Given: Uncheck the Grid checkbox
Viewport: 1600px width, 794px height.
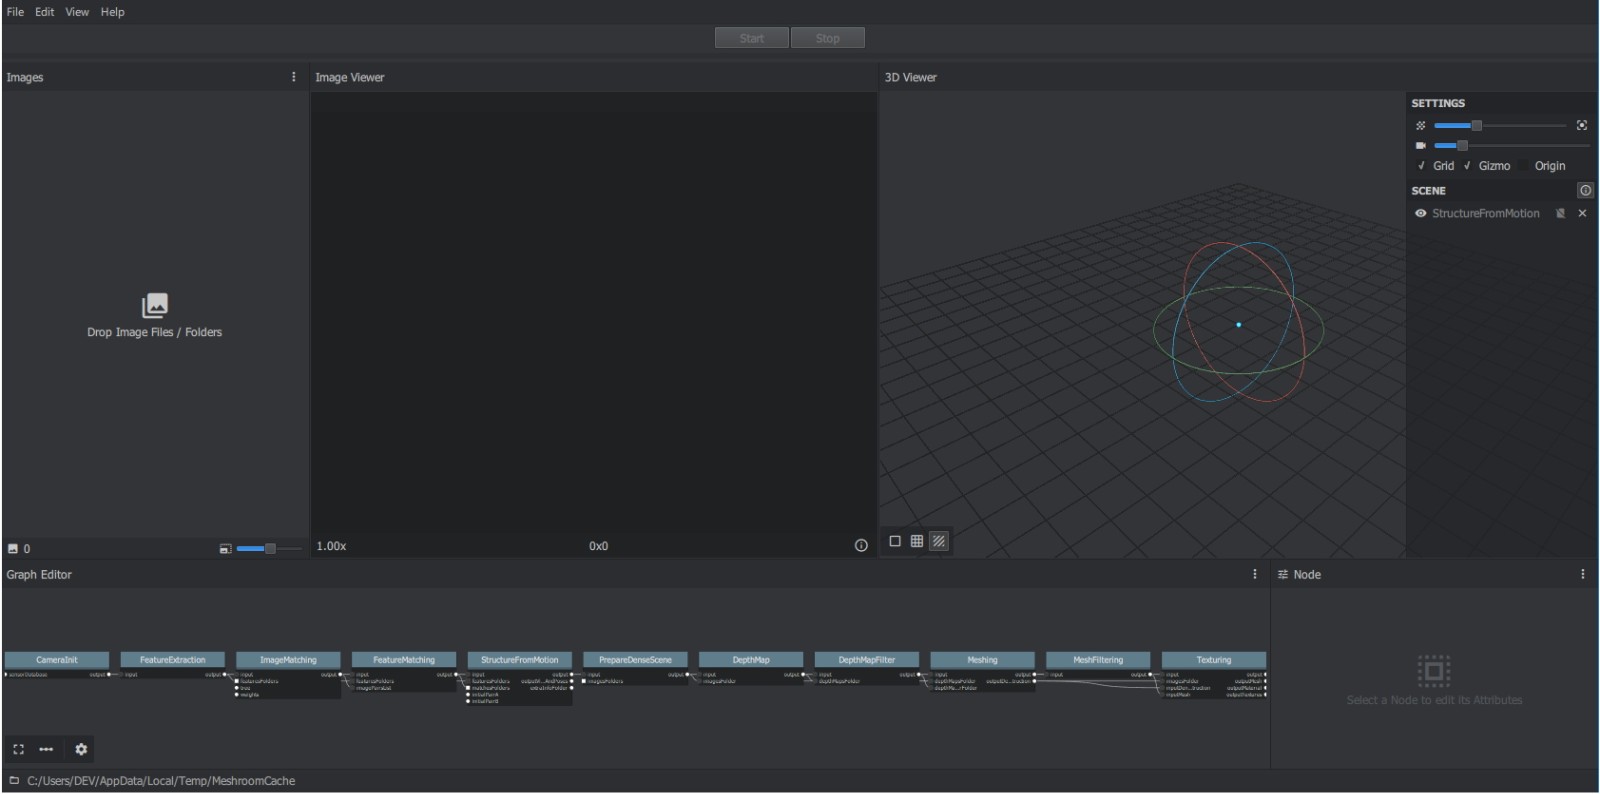Looking at the screenshot, I should (x=1422, y=166).
